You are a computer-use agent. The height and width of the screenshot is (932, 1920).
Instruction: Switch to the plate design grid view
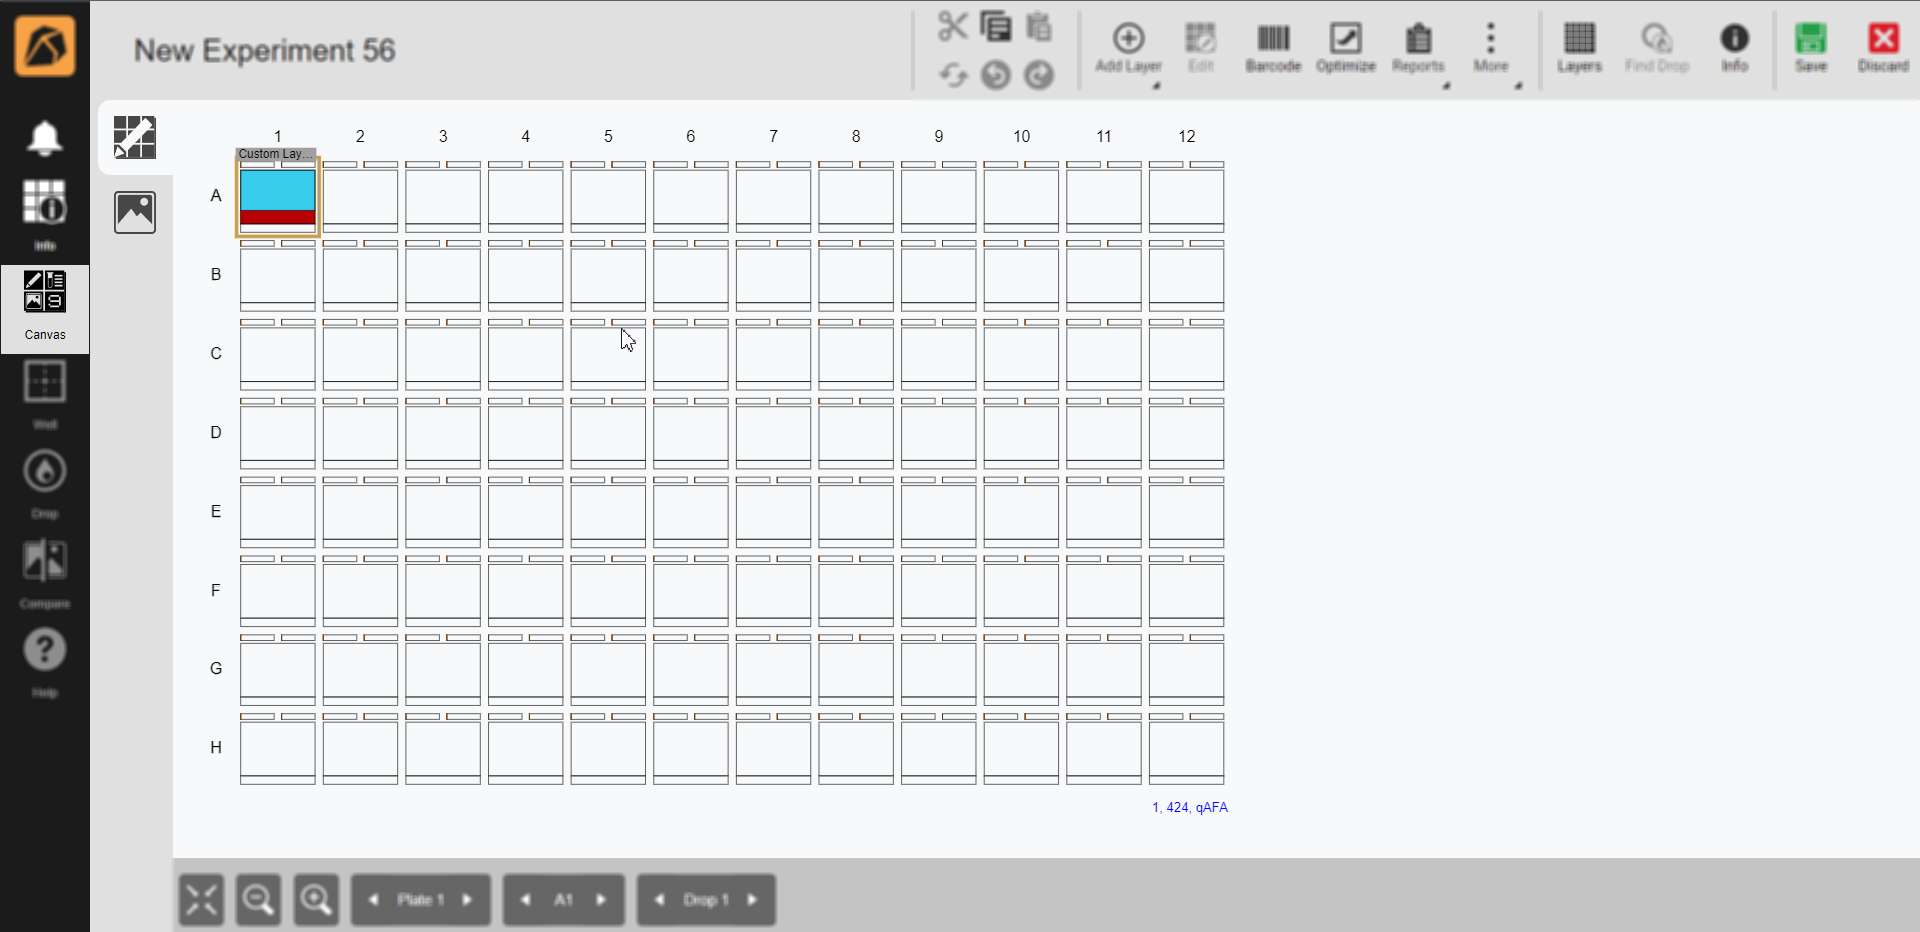135,137
